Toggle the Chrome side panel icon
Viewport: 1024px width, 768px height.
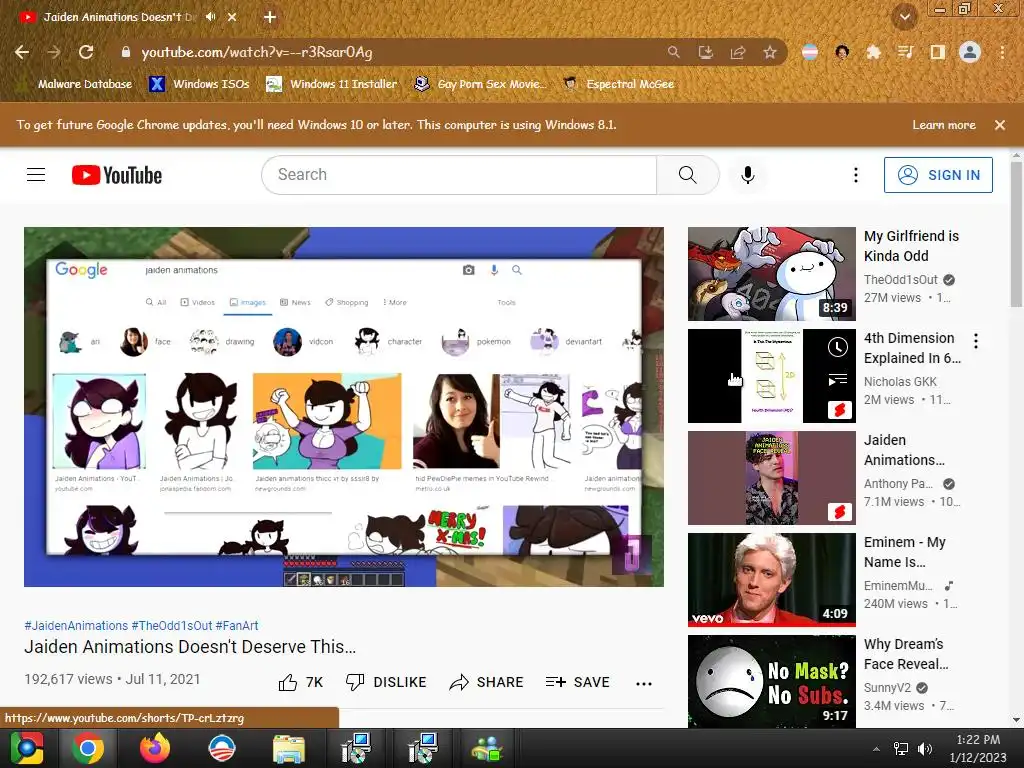click(x=937, y=52)
